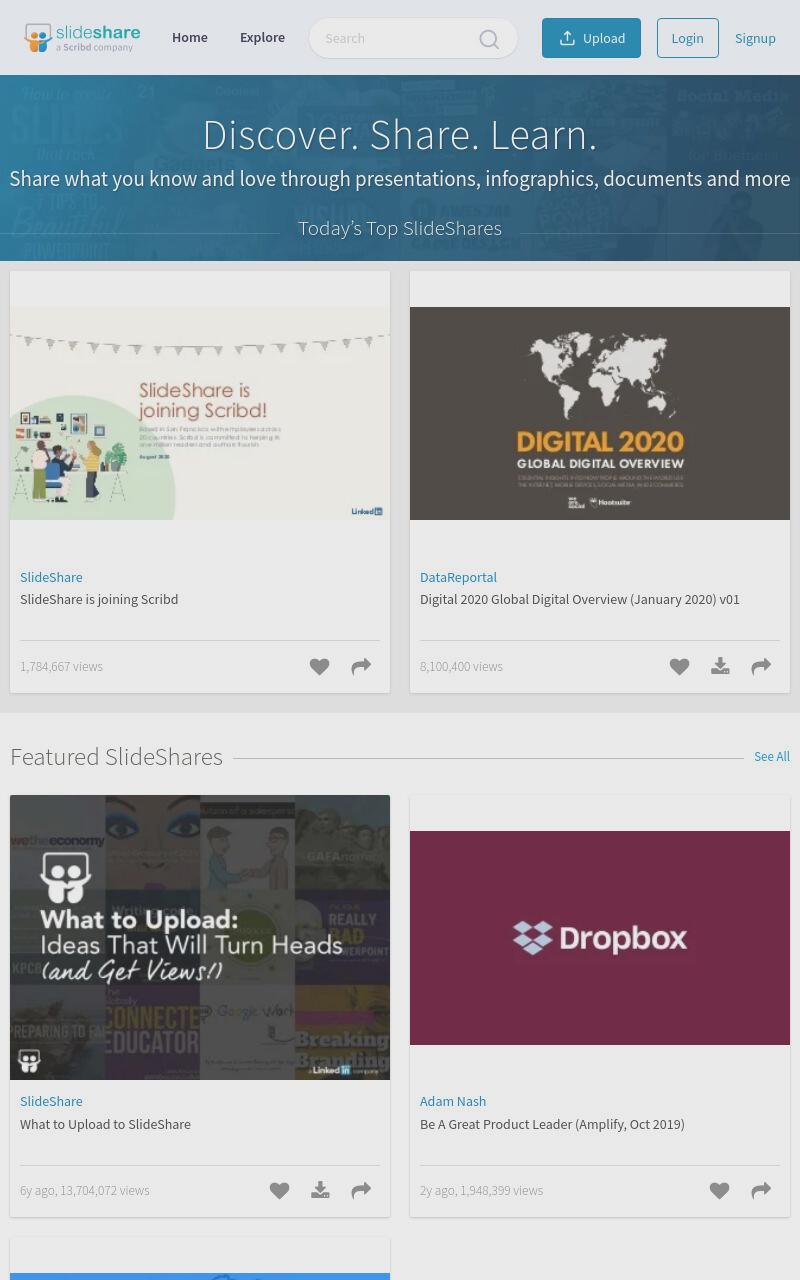This screenshot has height=1280, width=800.
Task: Click the 8,100,400 views text
Action: coord(461,667)
